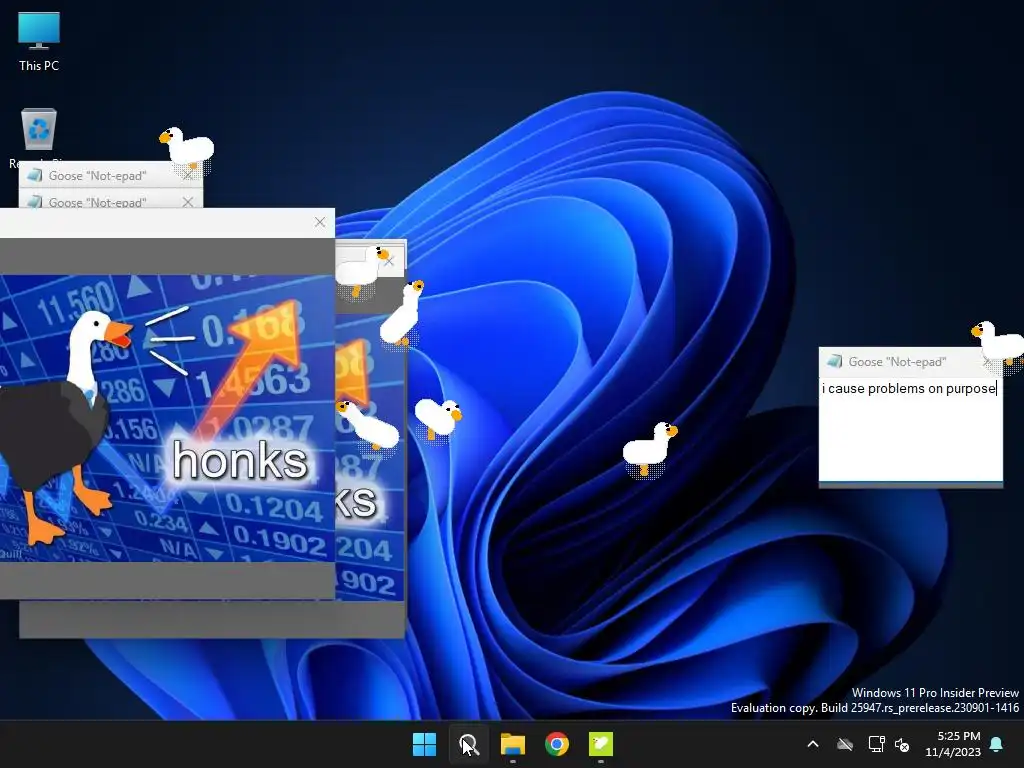
Task: Close the topmost stacked Goose Not-epad window
Action: (188, 175)
